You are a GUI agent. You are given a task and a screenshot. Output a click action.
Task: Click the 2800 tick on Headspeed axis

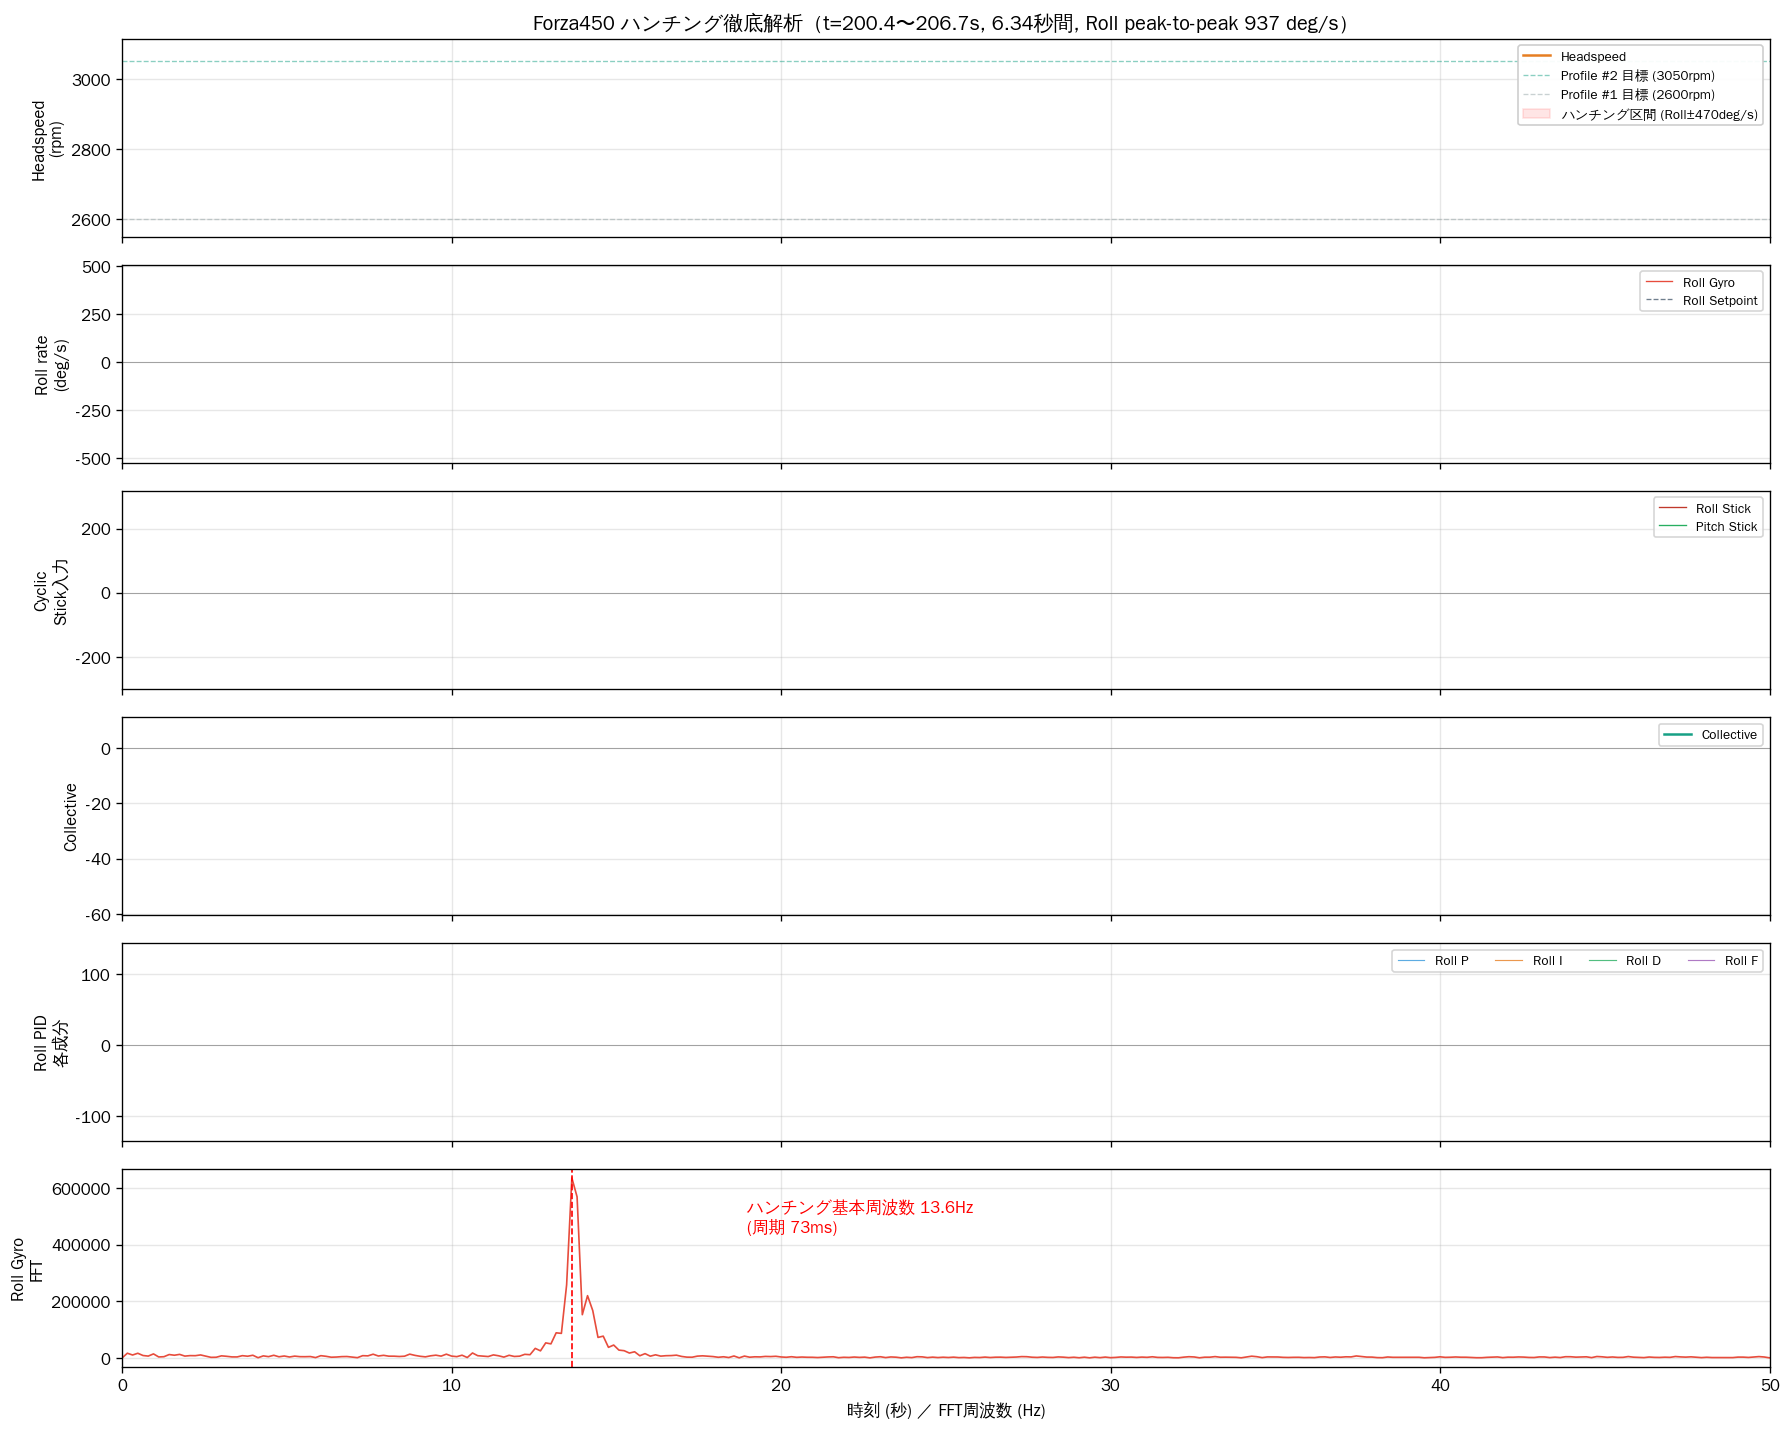[91, 150]
